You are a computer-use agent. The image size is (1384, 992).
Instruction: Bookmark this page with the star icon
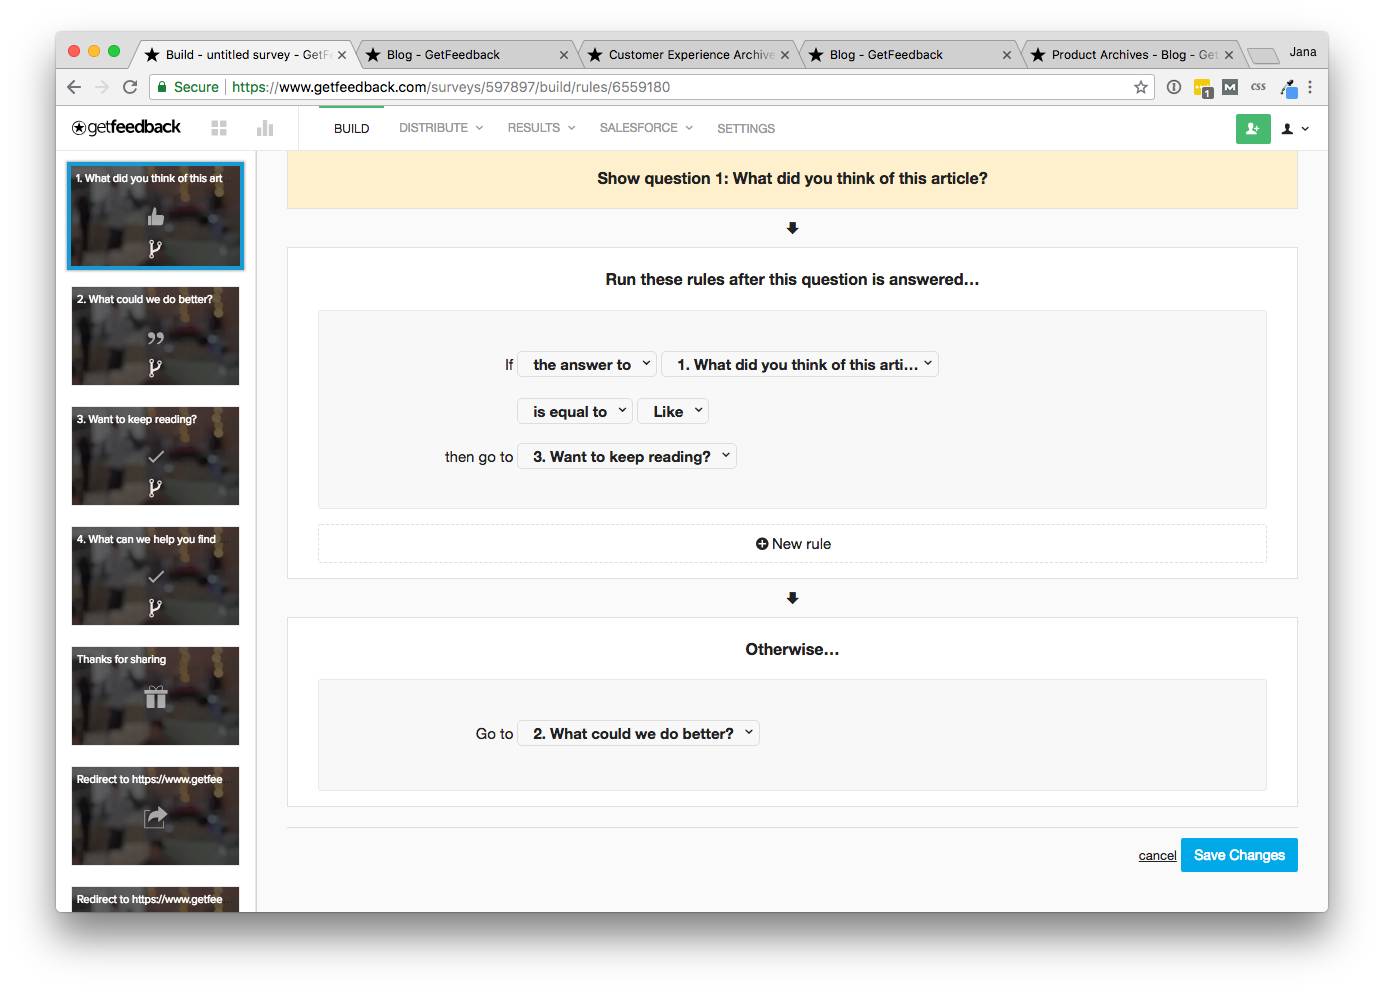pos(1141,87)
